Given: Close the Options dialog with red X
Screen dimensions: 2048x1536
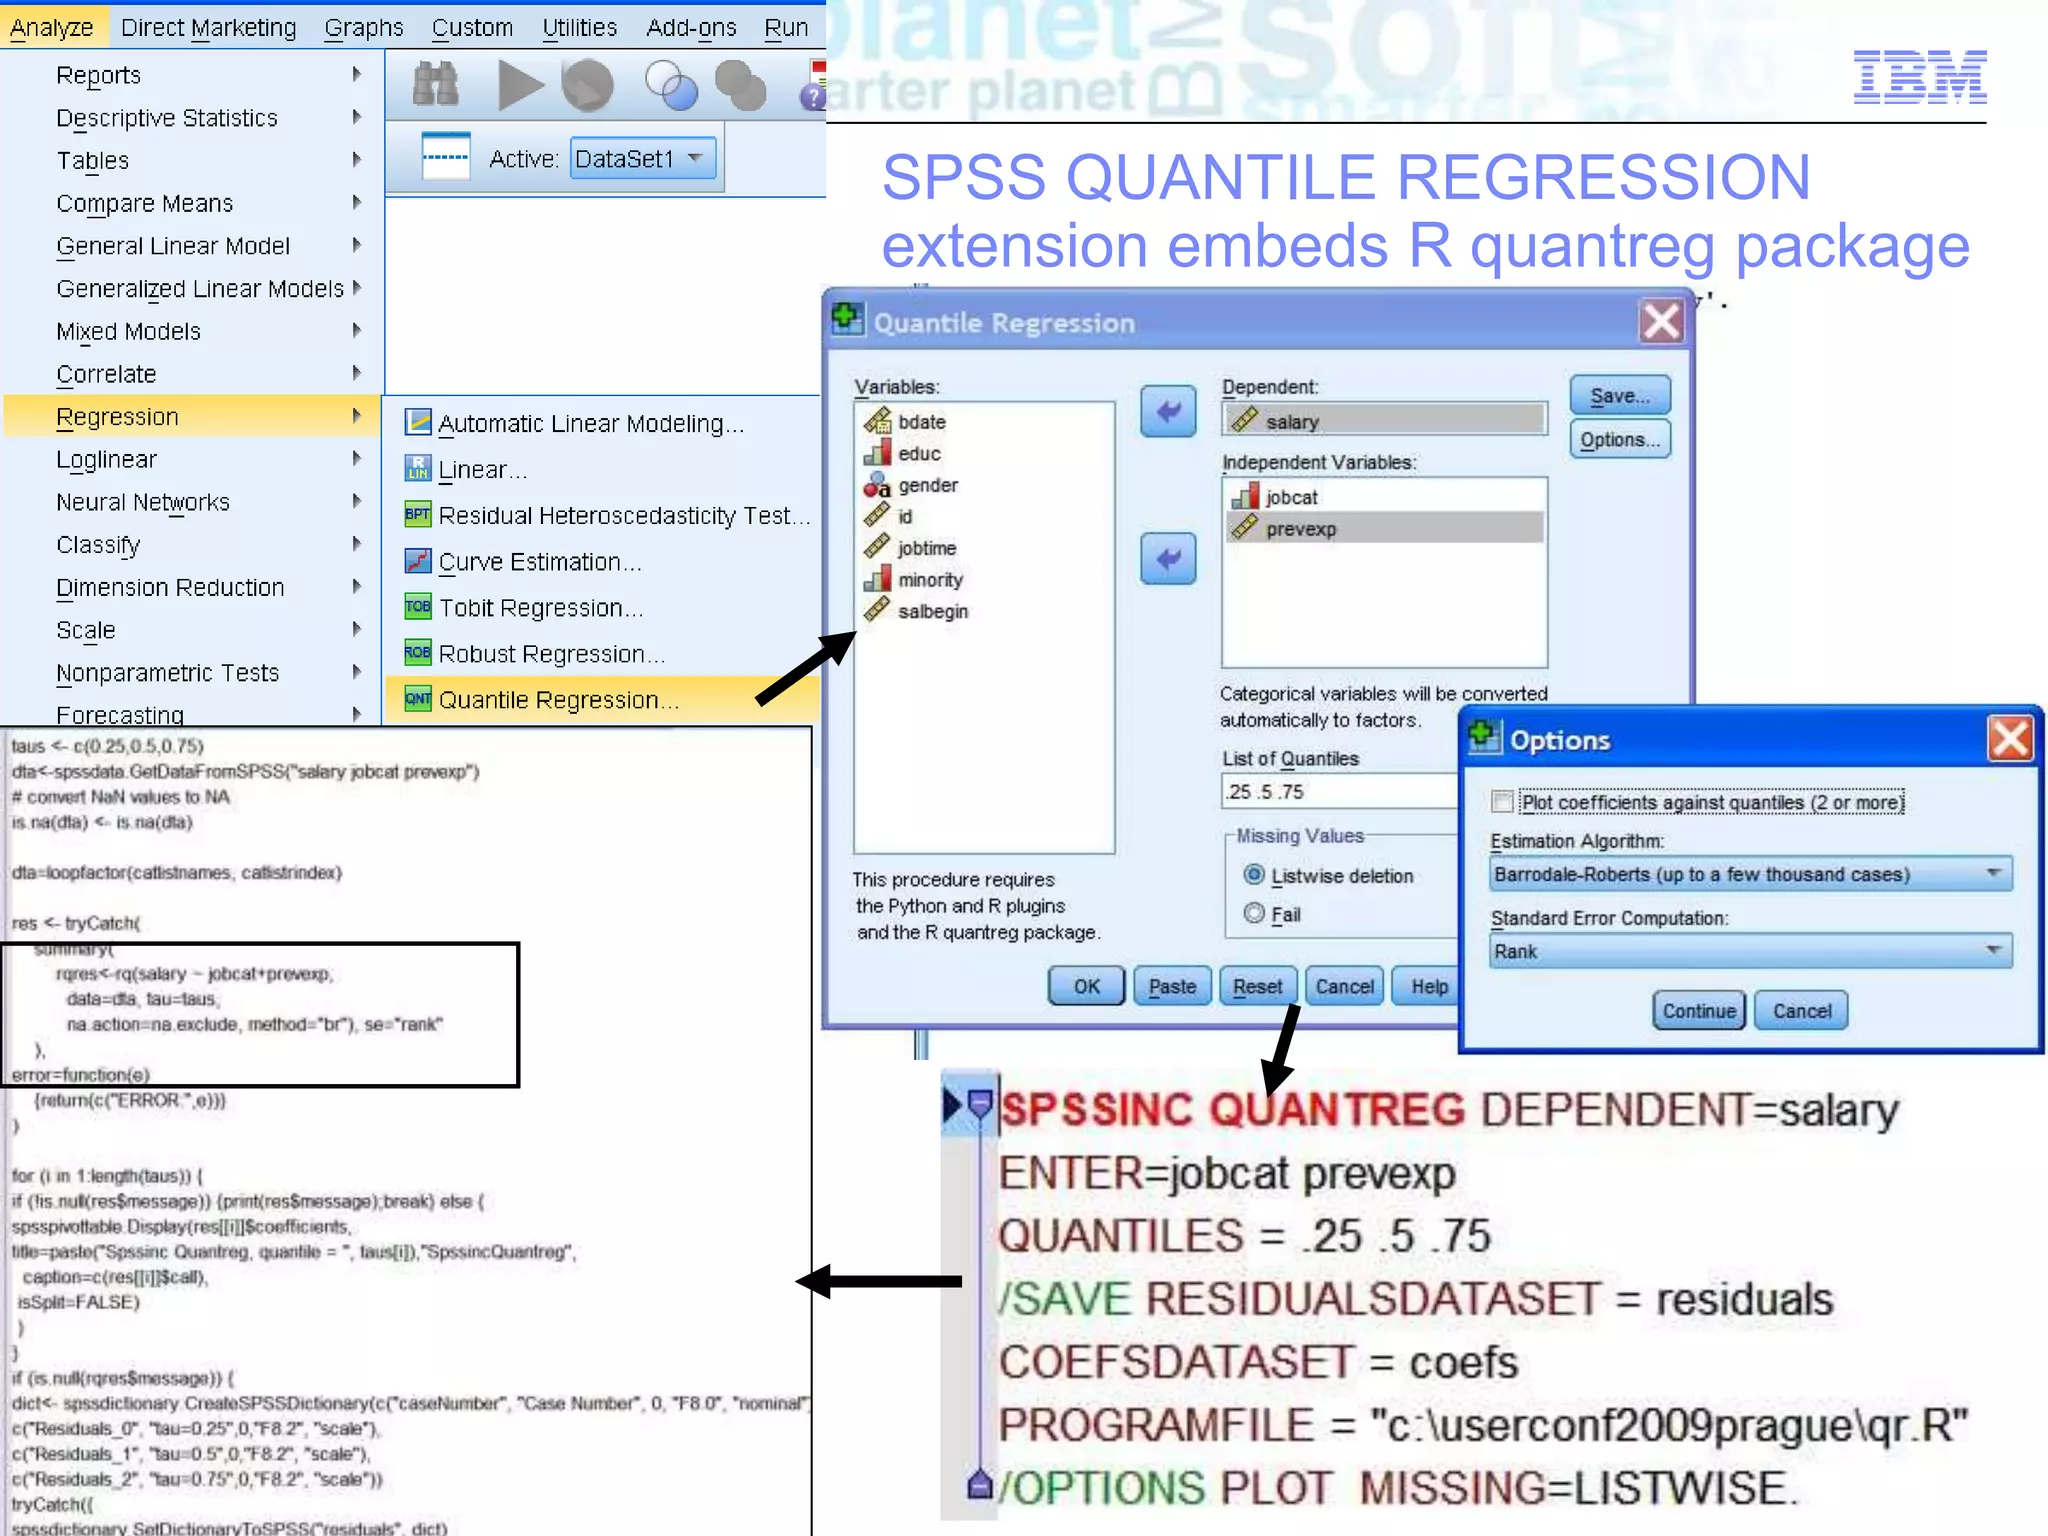Looking at the screenshot, I should (x=2011, y=739).
